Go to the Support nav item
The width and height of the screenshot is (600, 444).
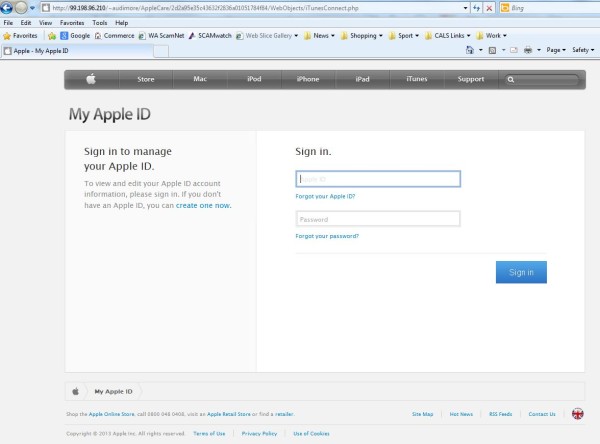pyautogui.click(x=471, y=79)
